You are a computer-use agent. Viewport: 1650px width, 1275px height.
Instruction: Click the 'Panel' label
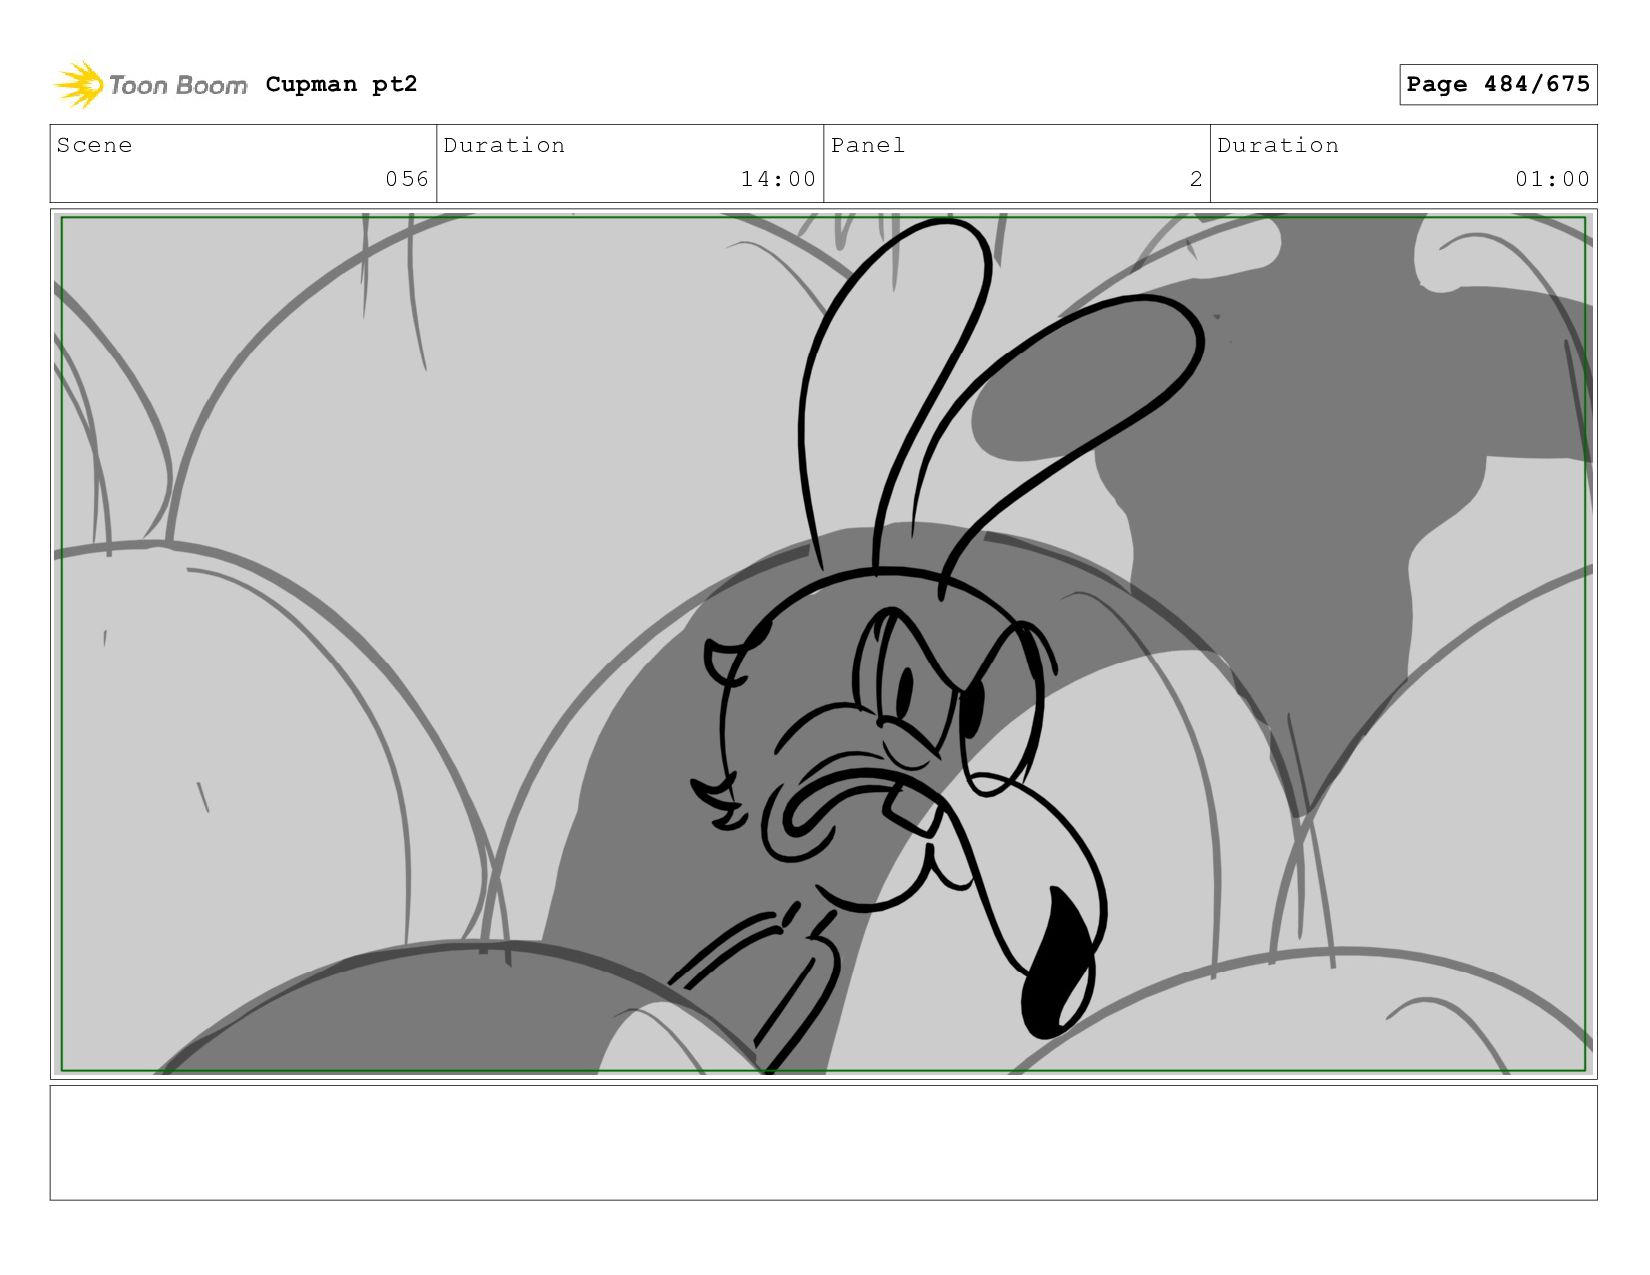(868, 145)
